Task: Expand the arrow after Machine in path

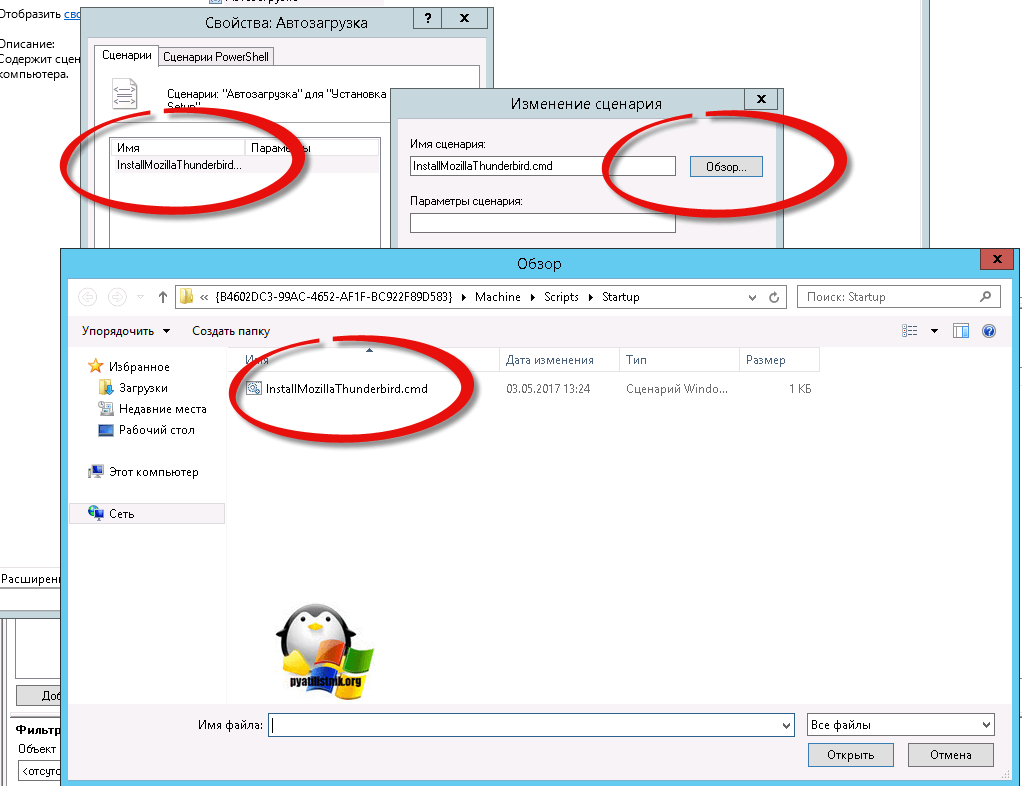Action: click(x=532, y=297)
